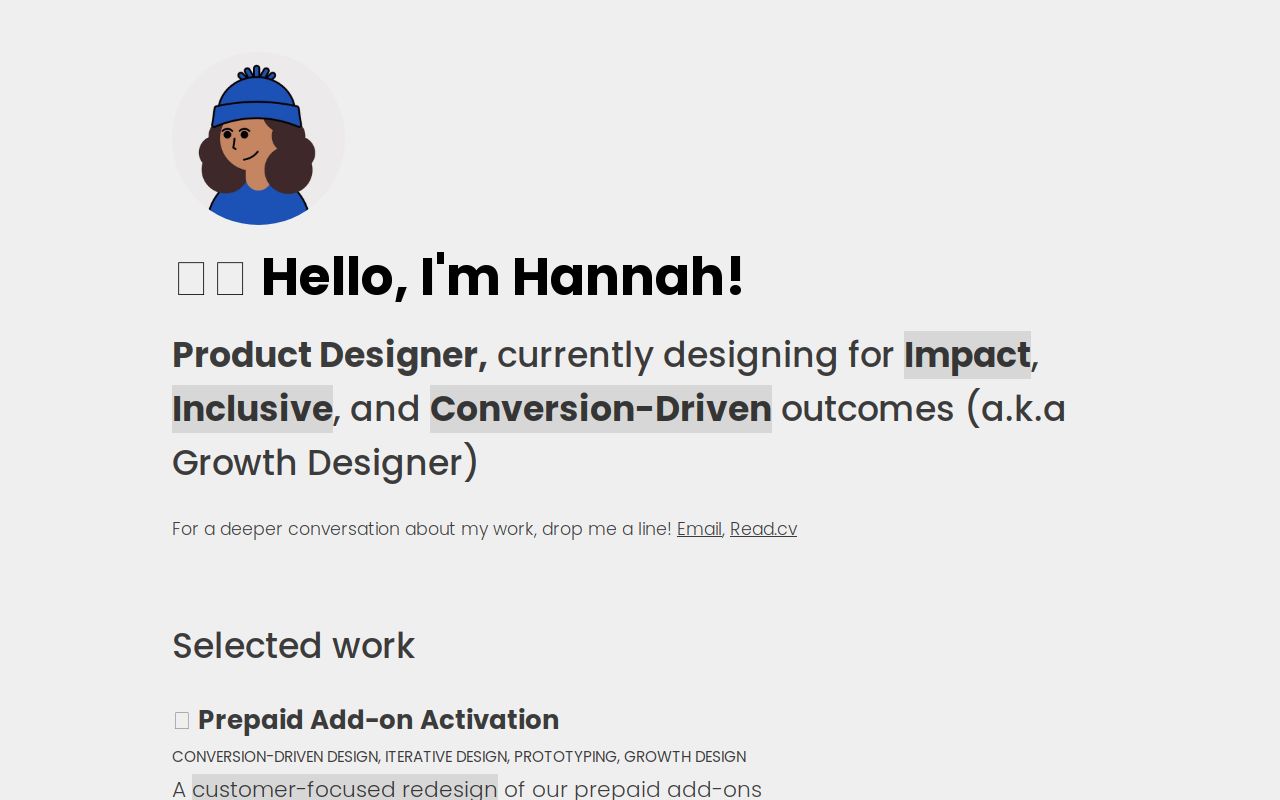Click Hannah's avatar illustration
Image resolution: width=1280 pixels, height=800 pixels.
pyautogui.click(x=258, y=138)
